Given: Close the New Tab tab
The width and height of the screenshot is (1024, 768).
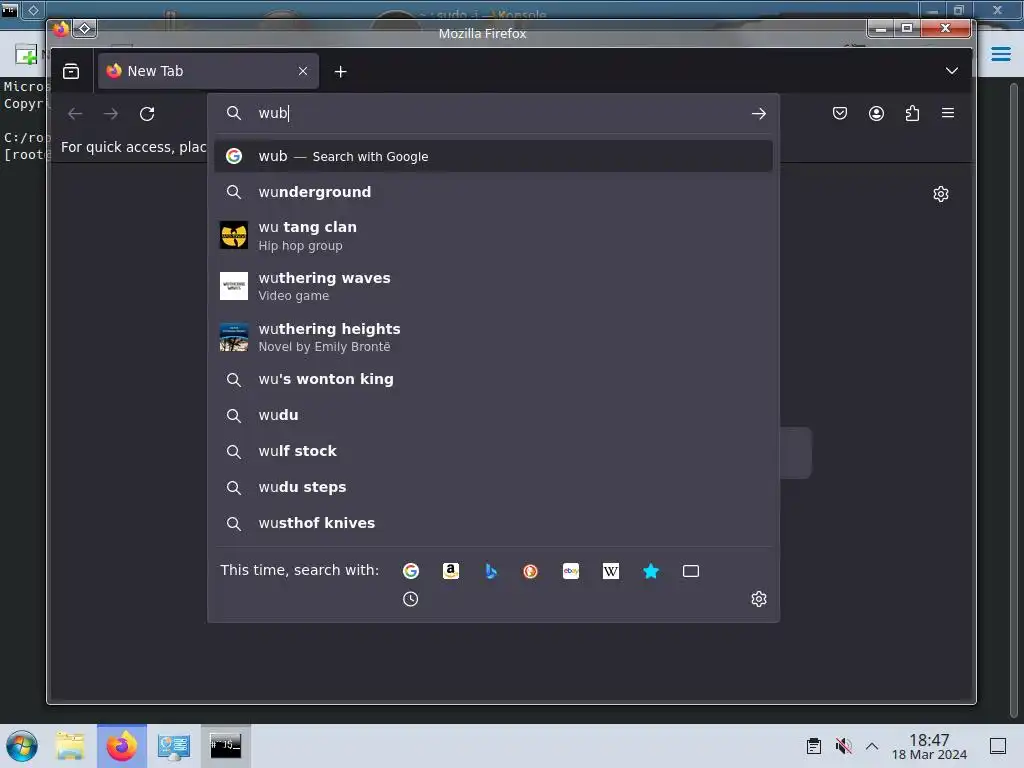Looking at the screenshot, I should click(303, 71).
